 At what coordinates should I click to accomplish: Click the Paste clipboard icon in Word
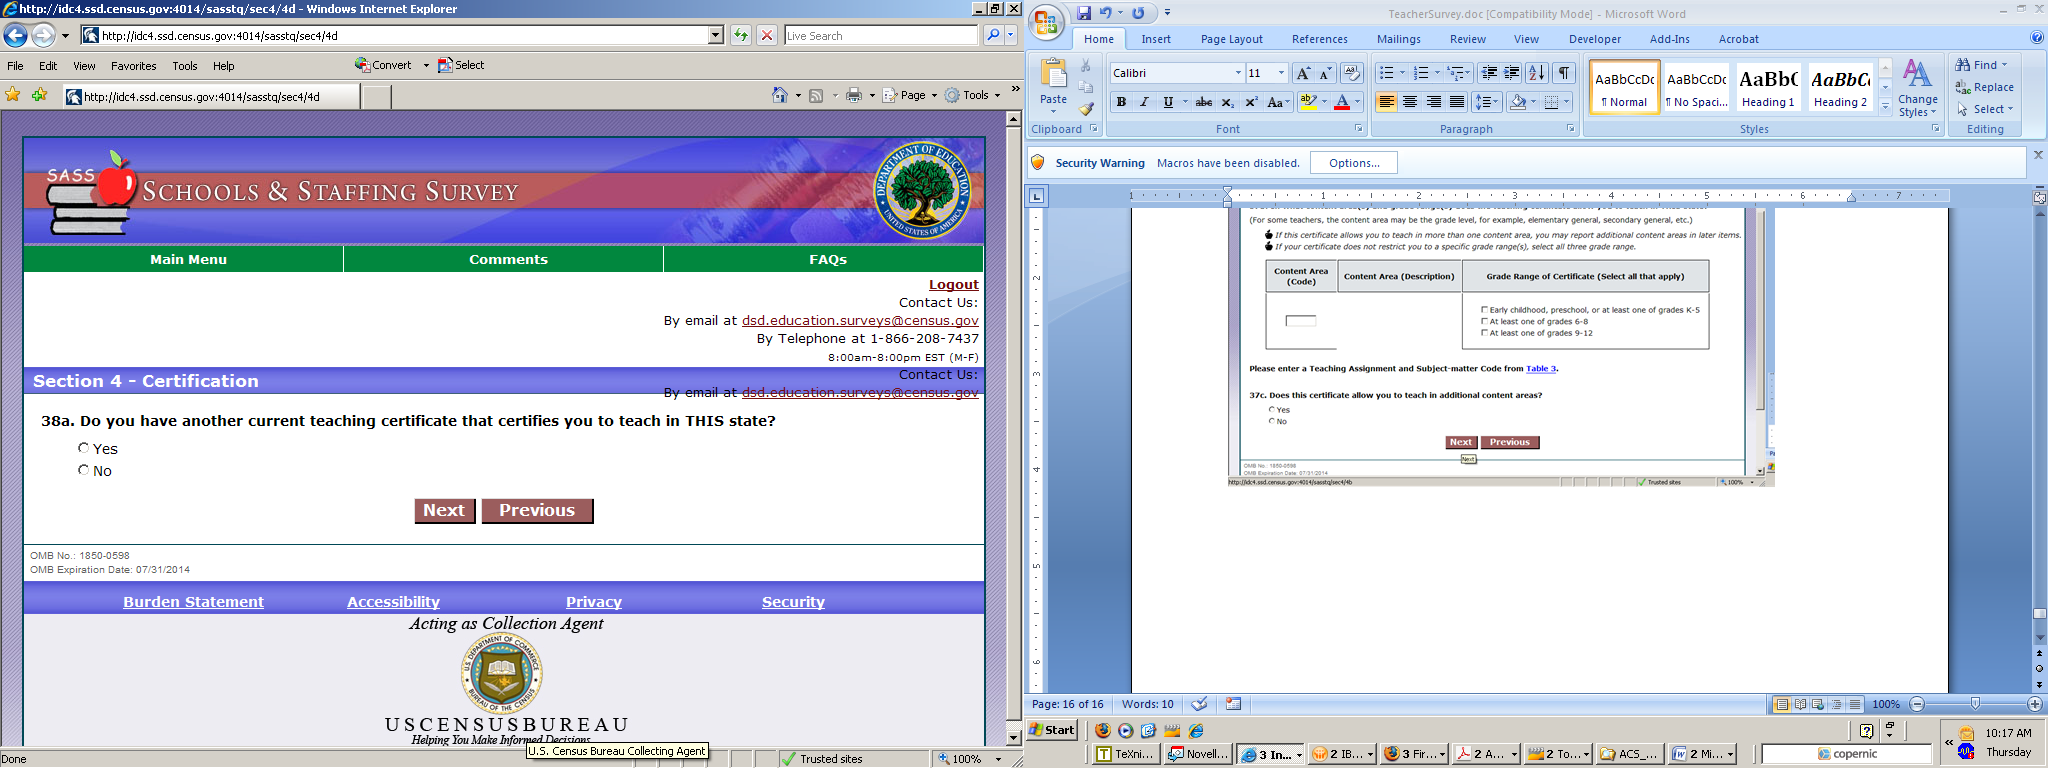[x=1053, y=73]
